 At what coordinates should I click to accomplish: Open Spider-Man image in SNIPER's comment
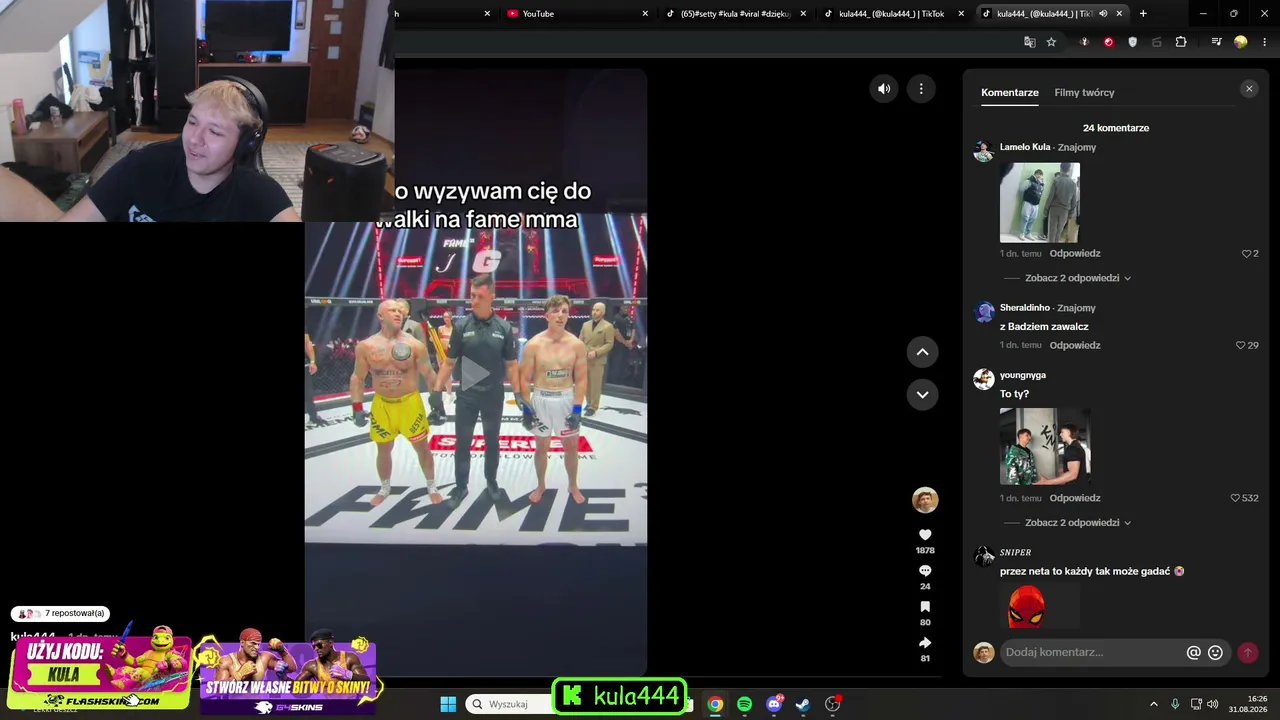click(x=1040, y=605)
